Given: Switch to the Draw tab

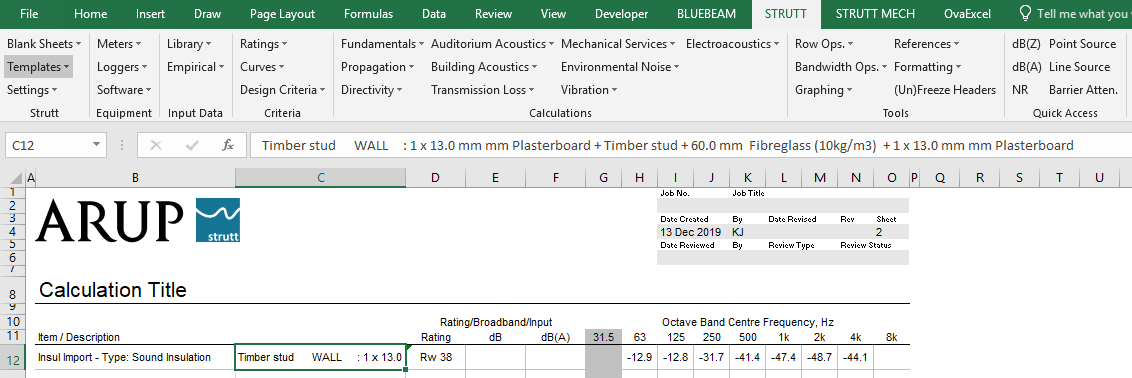Looking at the screenshot, I should 208,14.
